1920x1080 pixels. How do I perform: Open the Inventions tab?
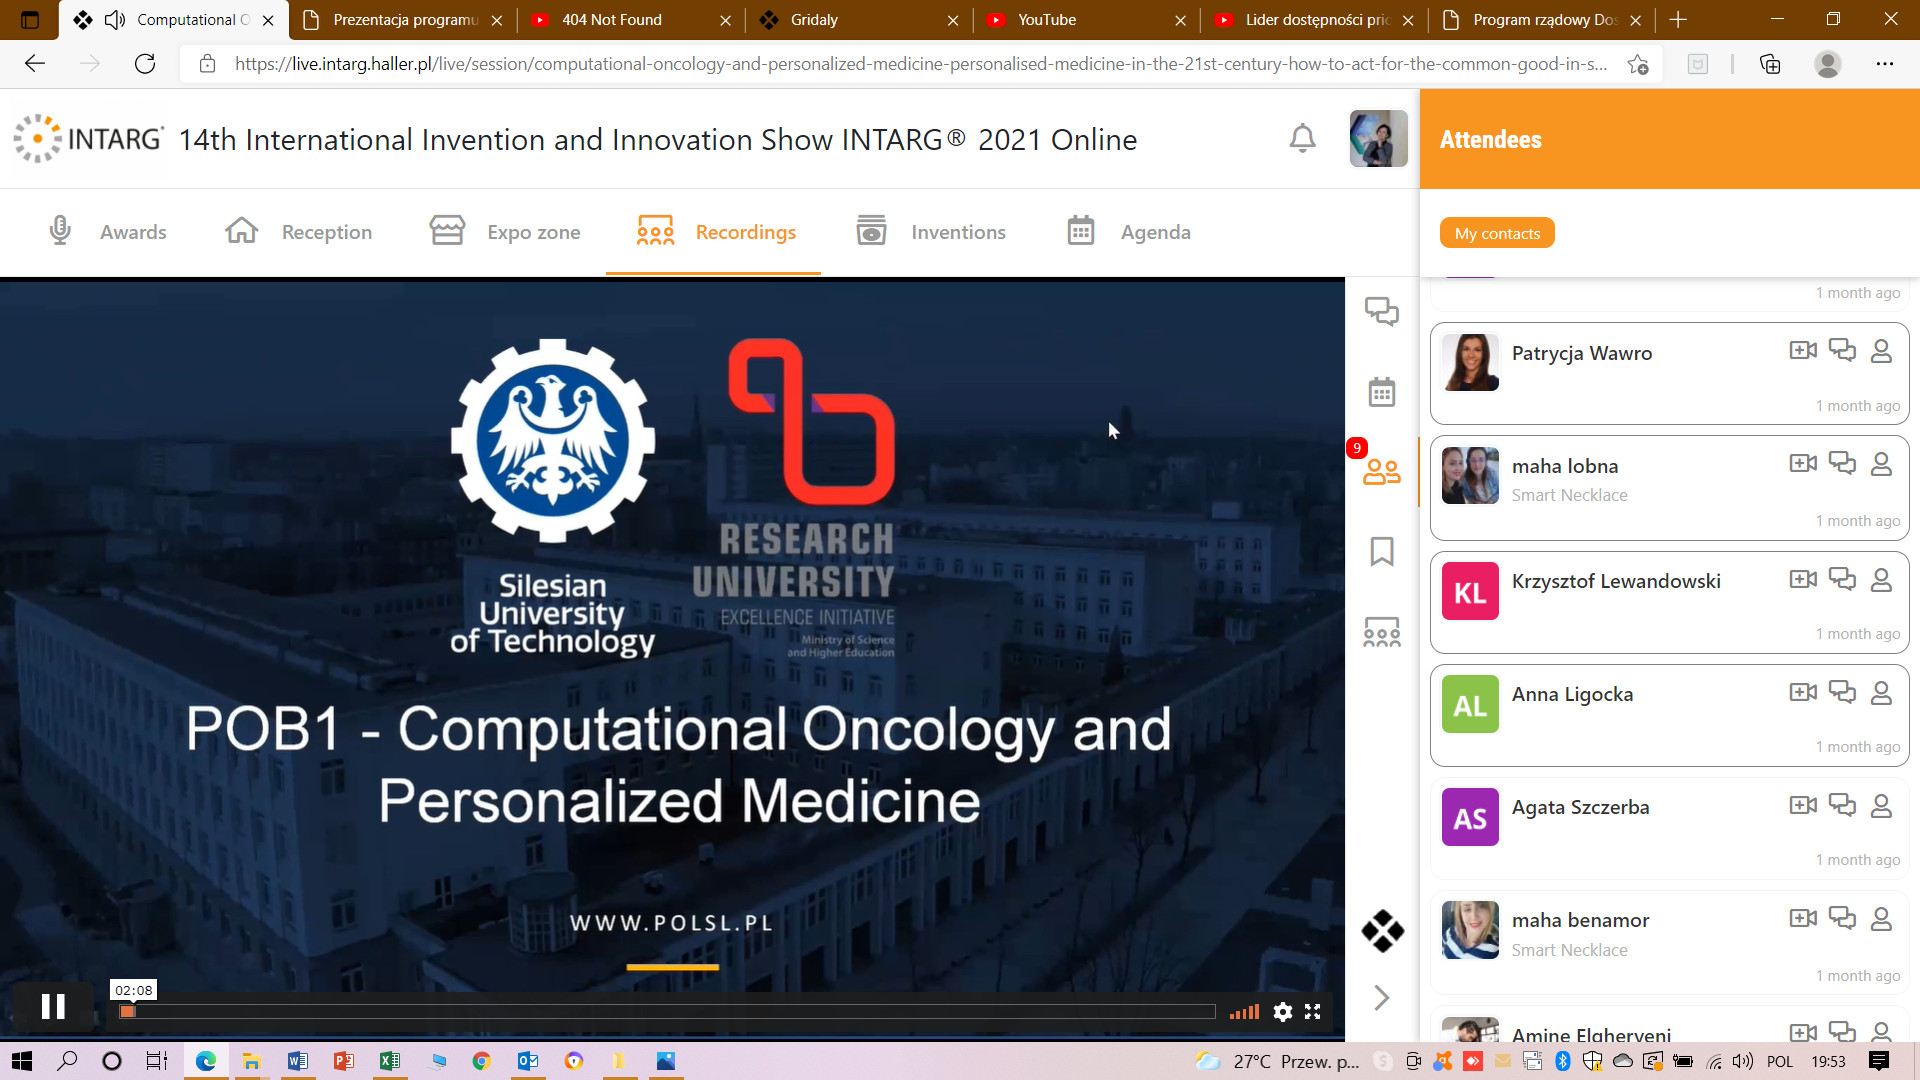931,232
